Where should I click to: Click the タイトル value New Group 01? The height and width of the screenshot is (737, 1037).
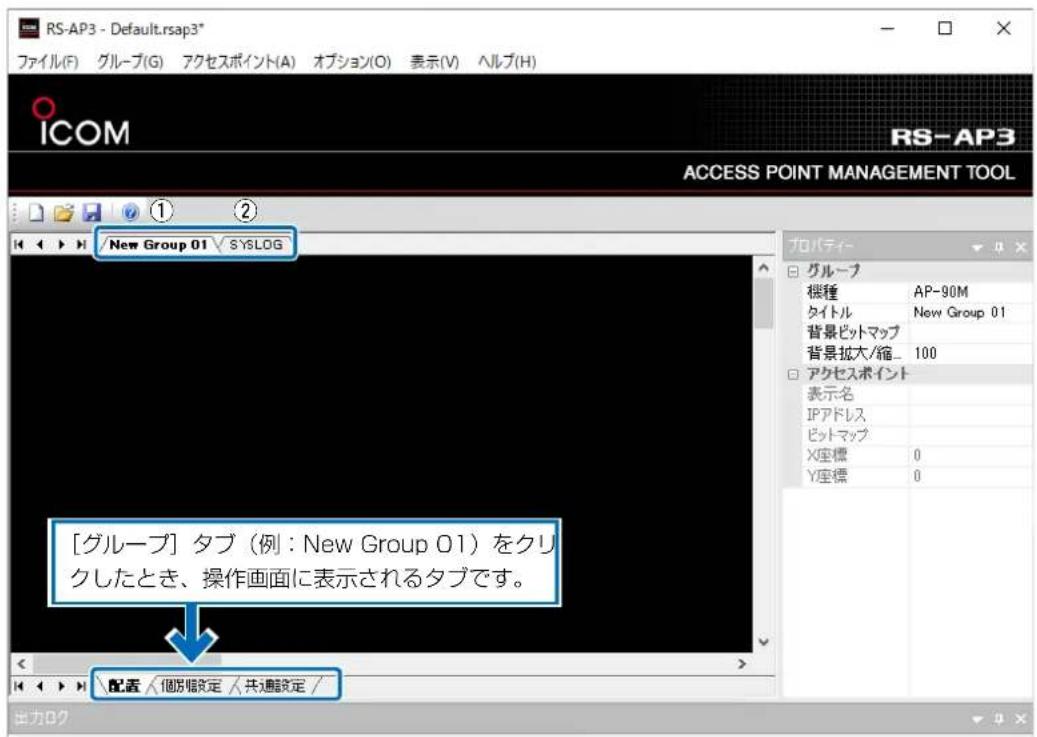(970, 312)
